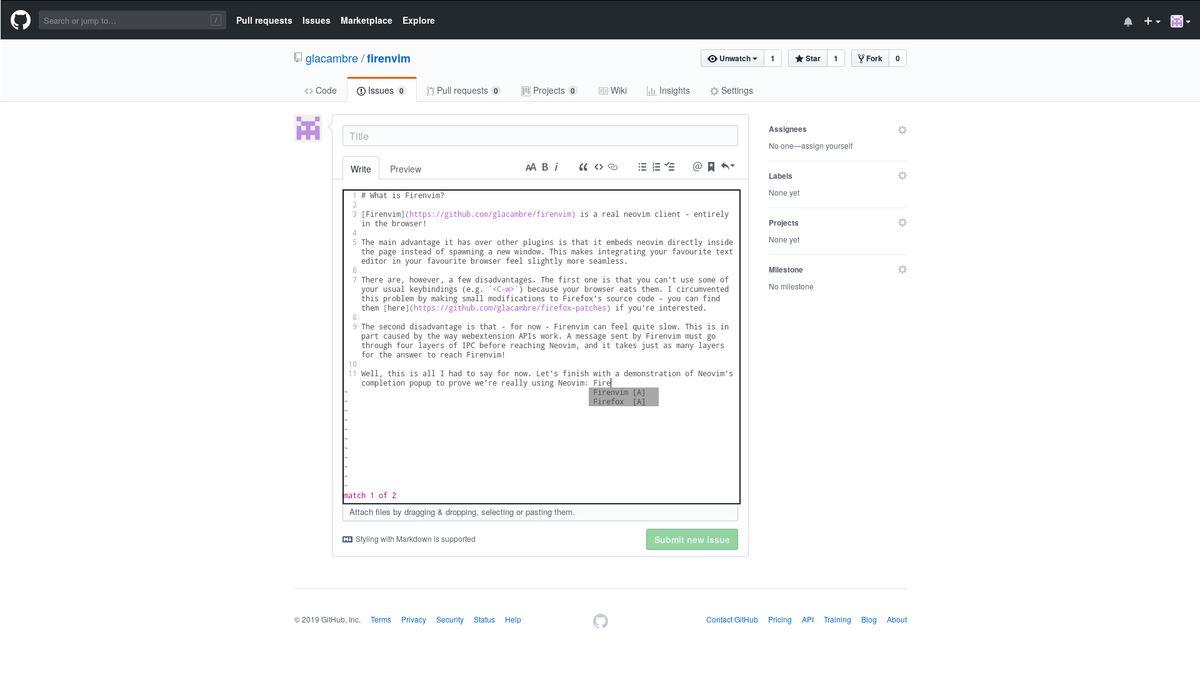1200x675 pixels.
Task: Switch to the Projects tab
Action: [x=549, y=91]
